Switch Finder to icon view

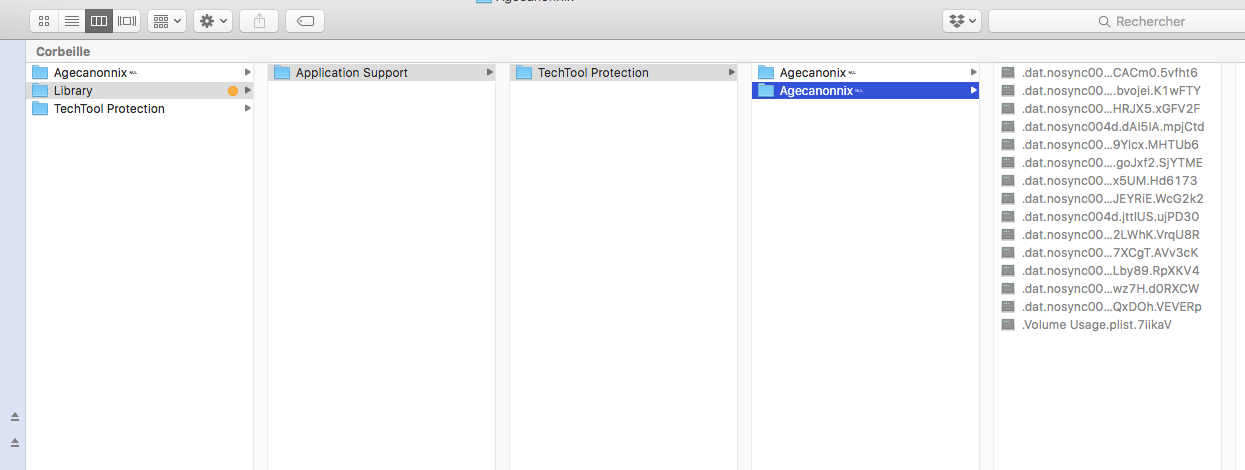pos(44,20)
